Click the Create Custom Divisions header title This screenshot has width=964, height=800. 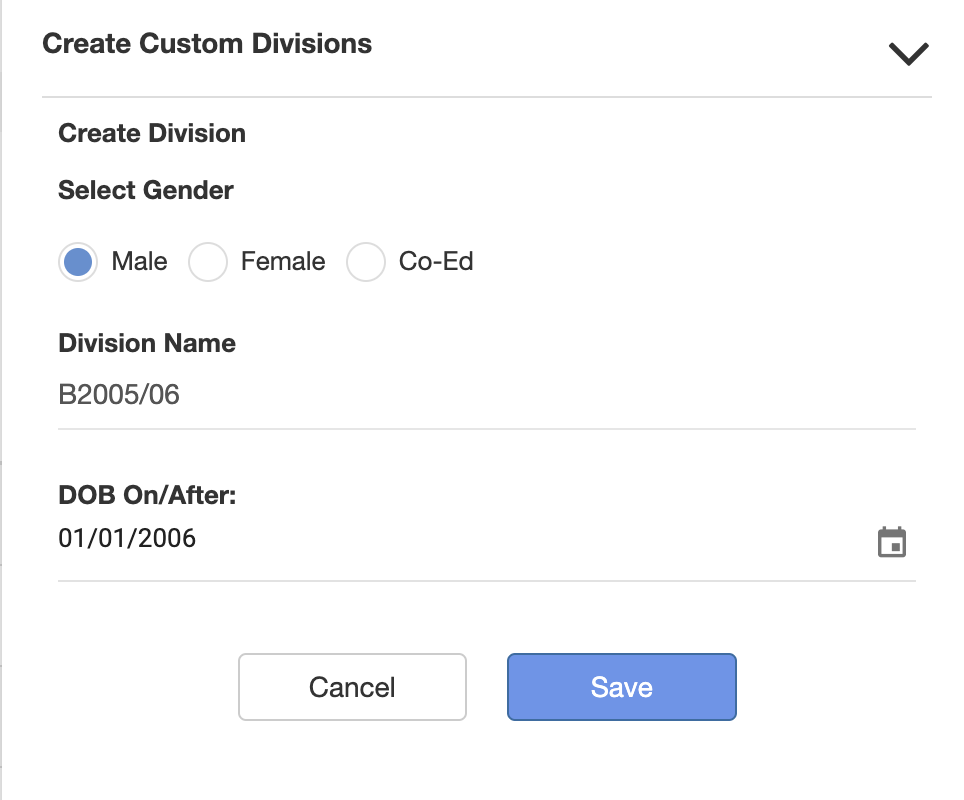click(x=207, y=44)
